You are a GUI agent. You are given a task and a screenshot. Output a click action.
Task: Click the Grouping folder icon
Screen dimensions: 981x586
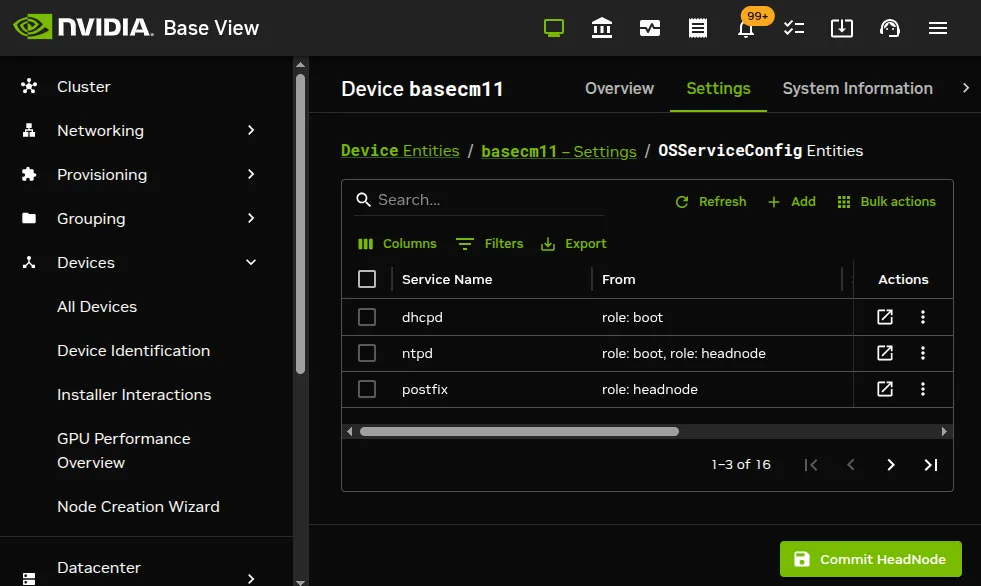[29, 218]
